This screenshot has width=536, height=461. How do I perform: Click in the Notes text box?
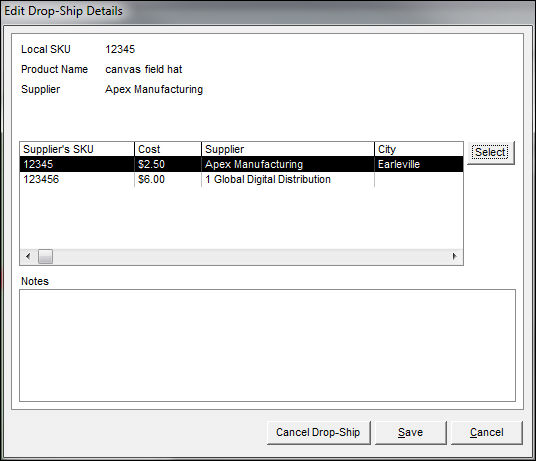[267, 345]
